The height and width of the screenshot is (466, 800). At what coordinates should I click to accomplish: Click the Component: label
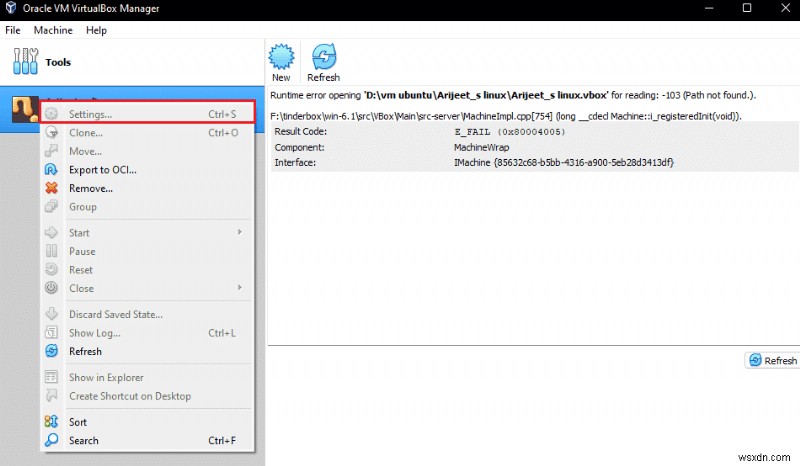(x=299, y=147)
